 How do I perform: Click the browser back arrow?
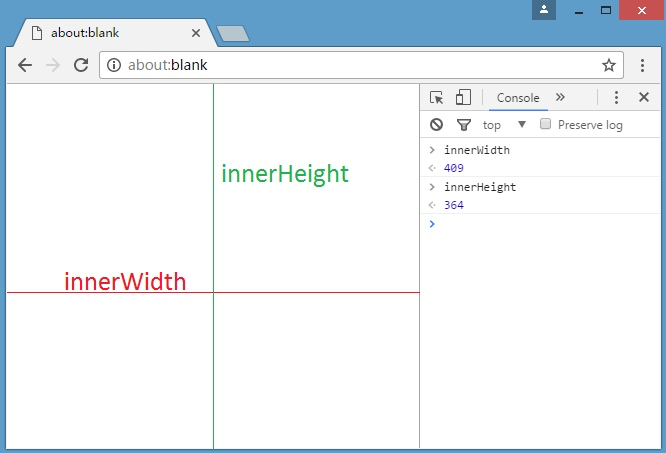[25, 65]
